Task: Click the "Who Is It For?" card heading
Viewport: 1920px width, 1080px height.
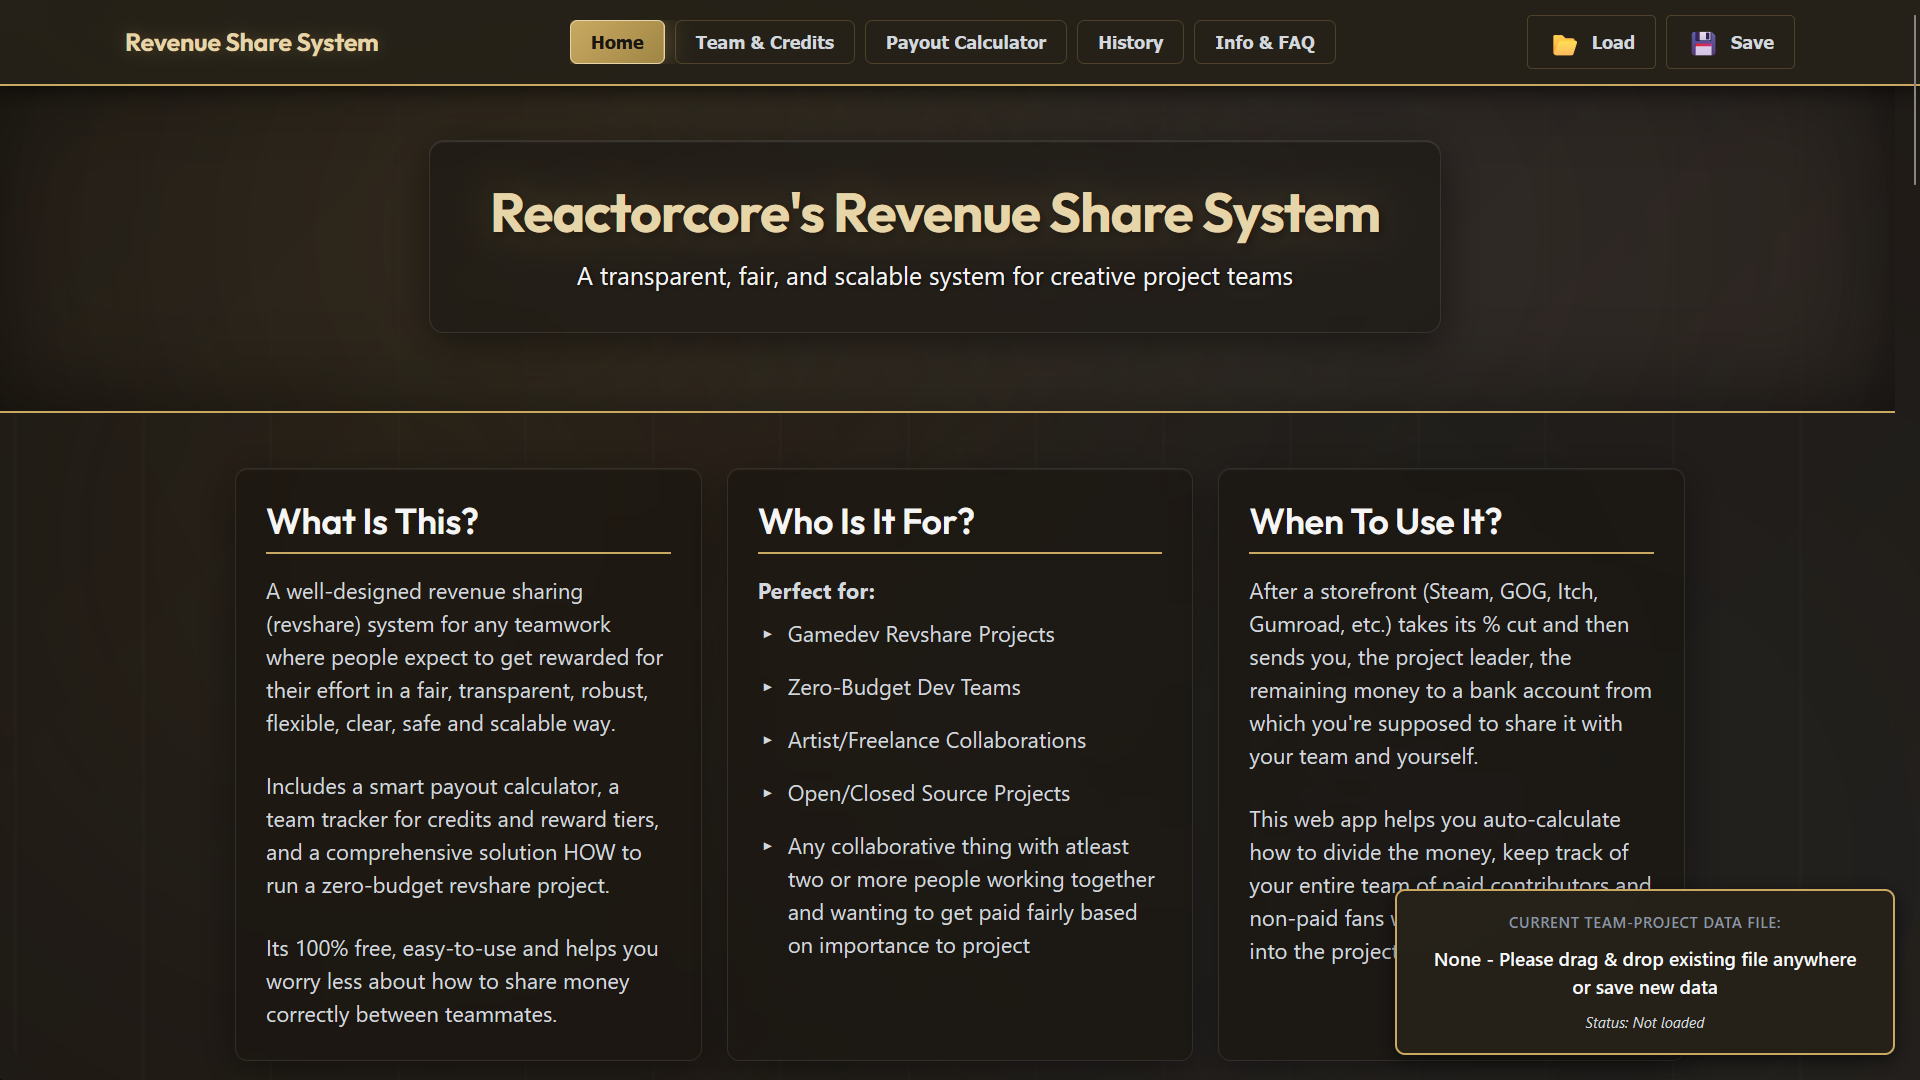Action: pyautogui.click(x=866, y=521)
